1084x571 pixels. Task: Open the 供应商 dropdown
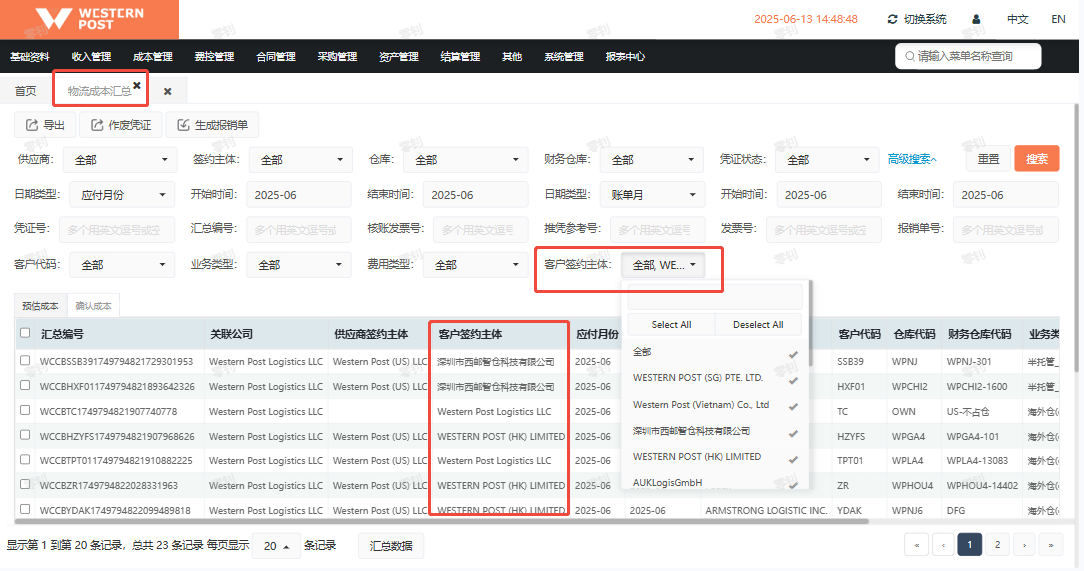point(120,160)
